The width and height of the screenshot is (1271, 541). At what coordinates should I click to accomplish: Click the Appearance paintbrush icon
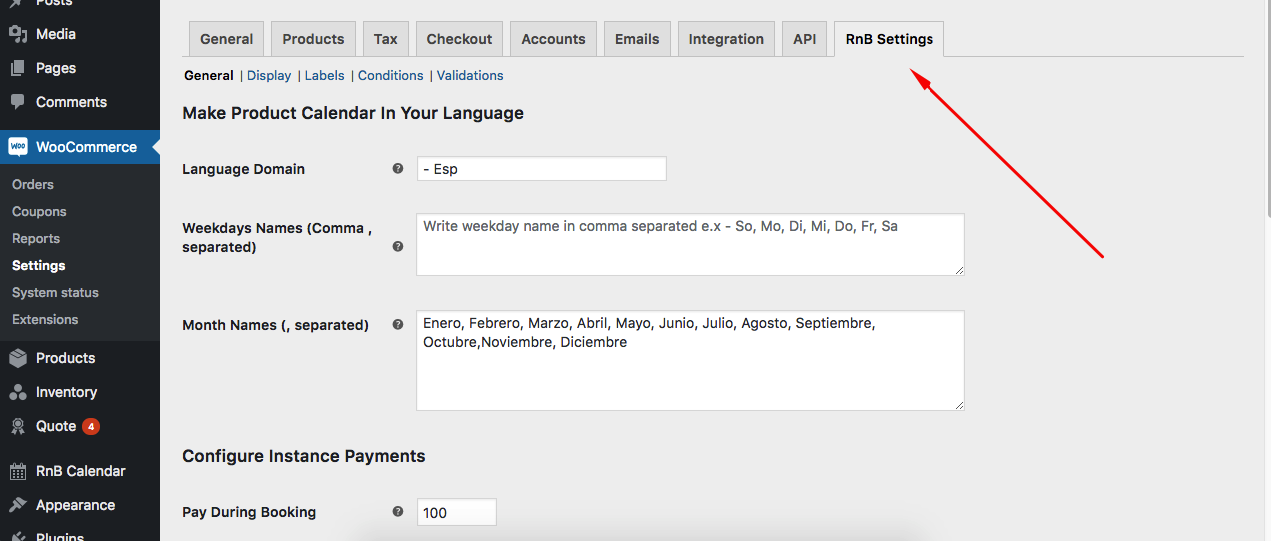point(18,505)
